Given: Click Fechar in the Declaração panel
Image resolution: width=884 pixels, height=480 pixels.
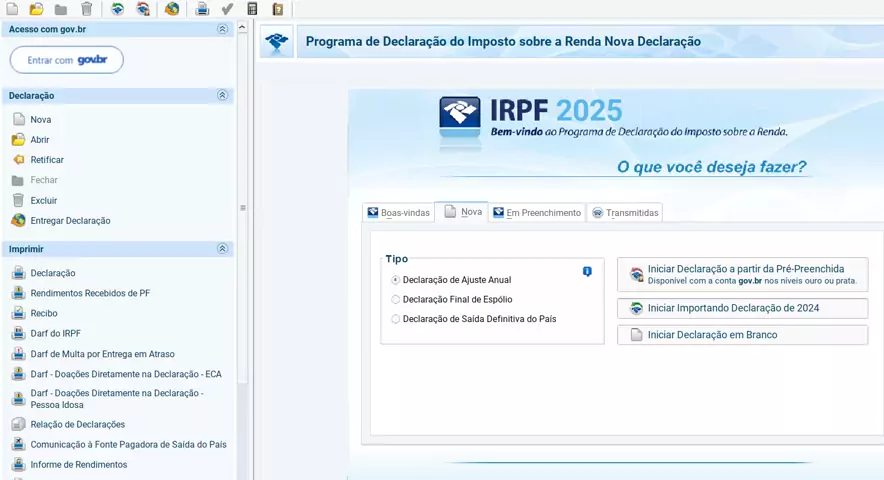Looking at the screenshot, I should click(44, 180).
